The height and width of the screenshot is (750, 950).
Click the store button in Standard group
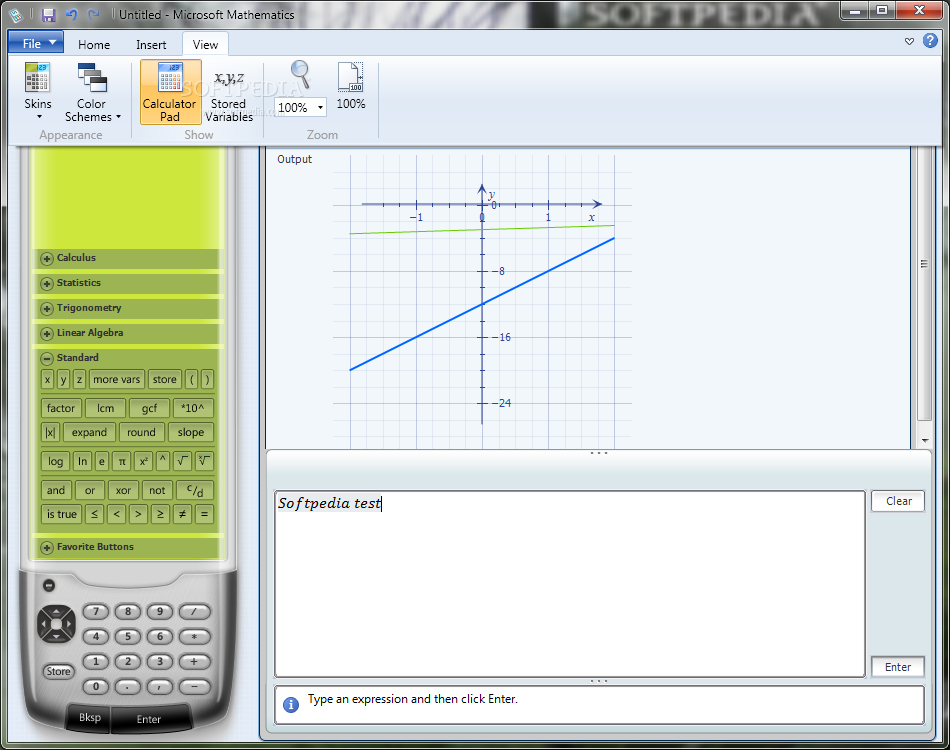tap(164, 380)
